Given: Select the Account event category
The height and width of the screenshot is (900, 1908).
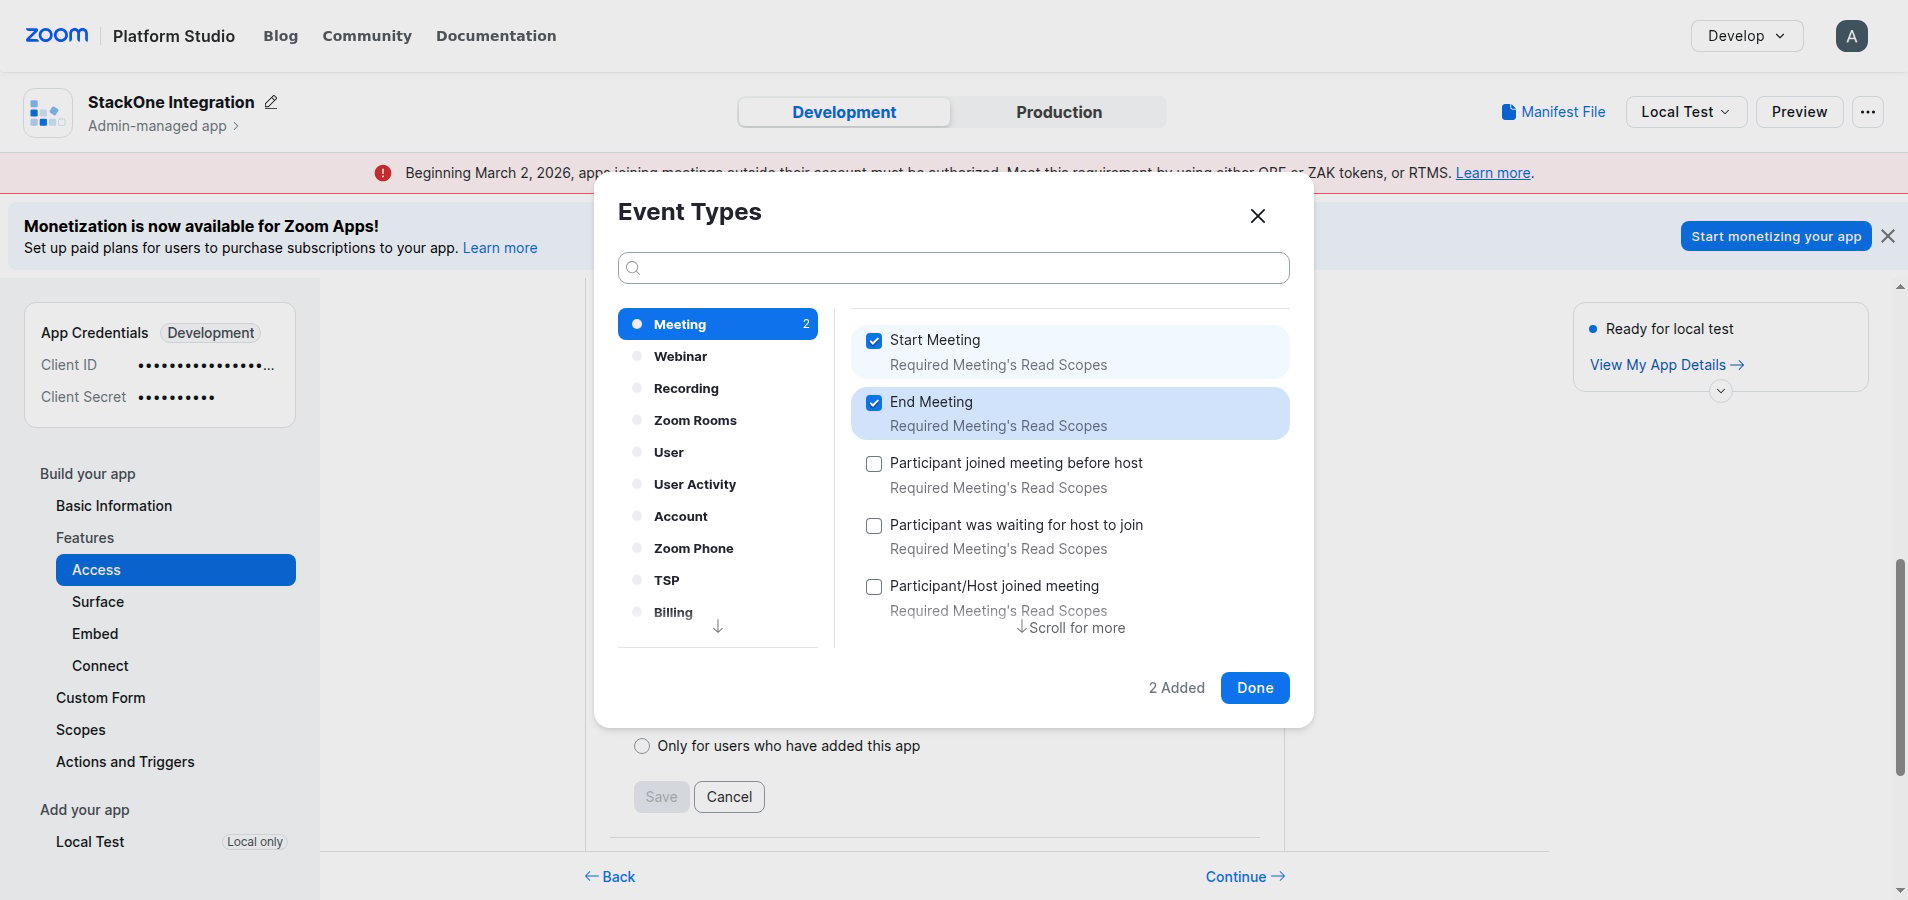Looking at the screenshot, I should [x=718, y=516].
